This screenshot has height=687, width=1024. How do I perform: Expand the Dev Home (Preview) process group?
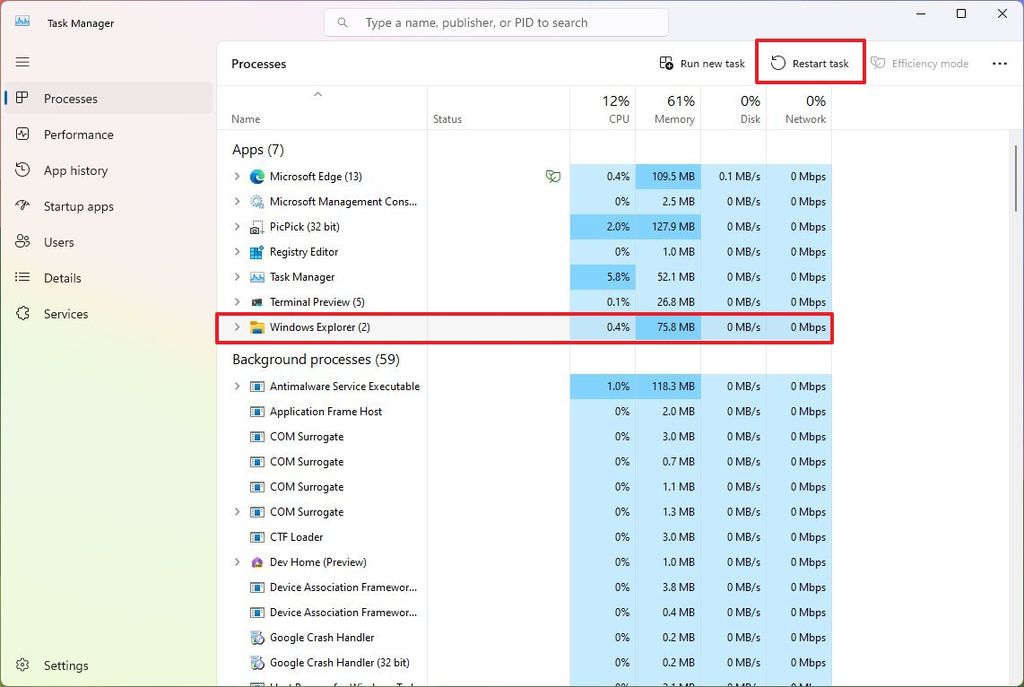236,562
